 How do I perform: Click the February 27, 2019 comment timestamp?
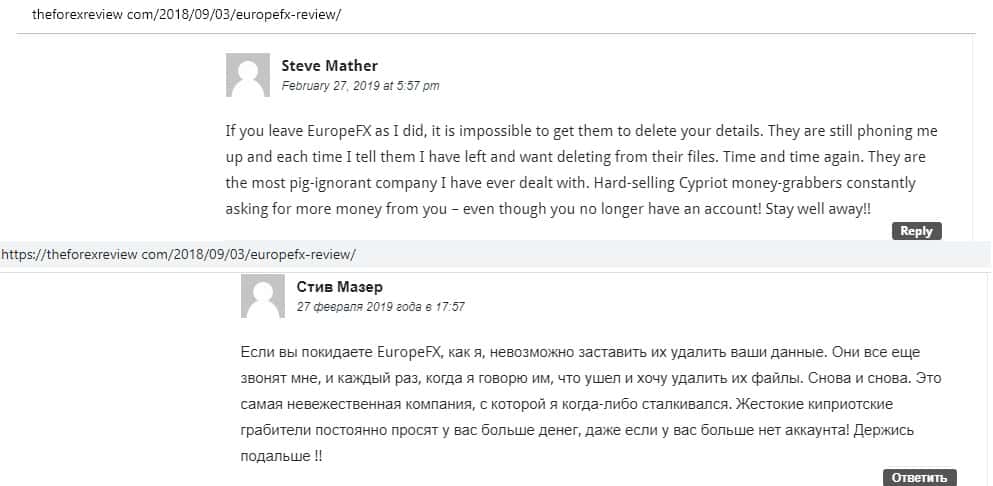click(x=360, y=87)
